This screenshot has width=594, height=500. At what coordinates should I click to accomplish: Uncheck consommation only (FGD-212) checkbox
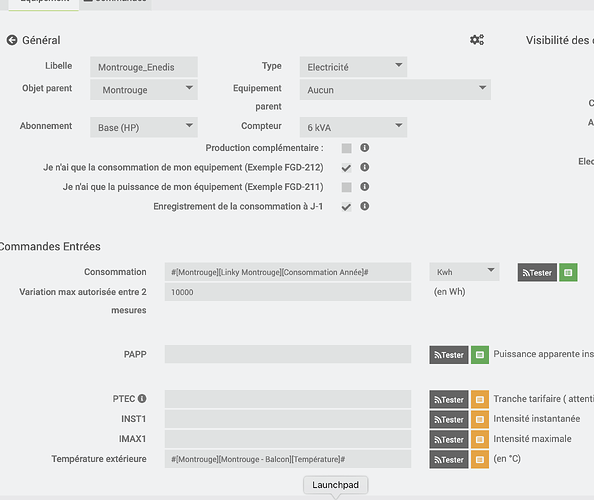(x=346, y=168)
